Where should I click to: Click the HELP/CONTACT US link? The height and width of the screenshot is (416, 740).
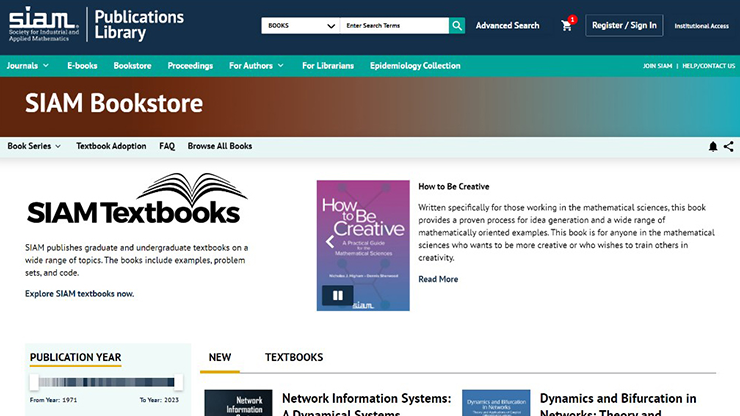708,66
